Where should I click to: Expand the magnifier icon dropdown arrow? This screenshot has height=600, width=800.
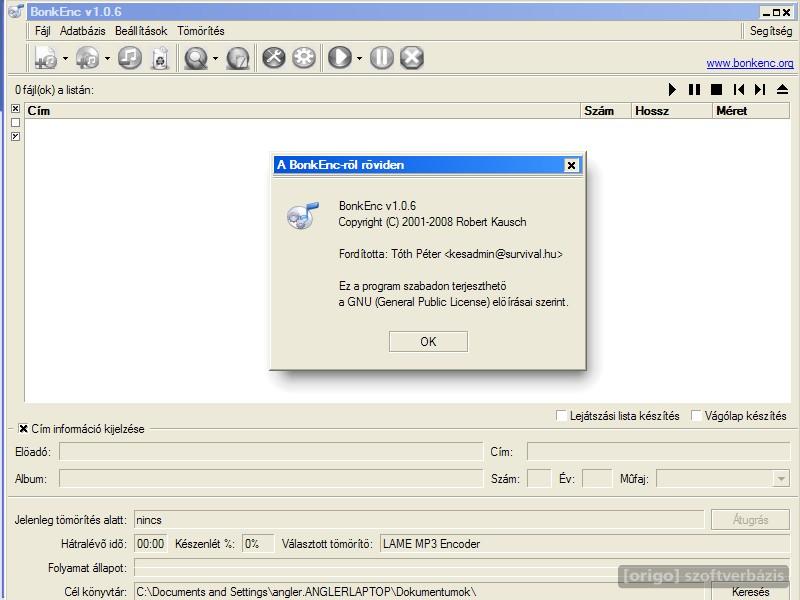[215, 59]
